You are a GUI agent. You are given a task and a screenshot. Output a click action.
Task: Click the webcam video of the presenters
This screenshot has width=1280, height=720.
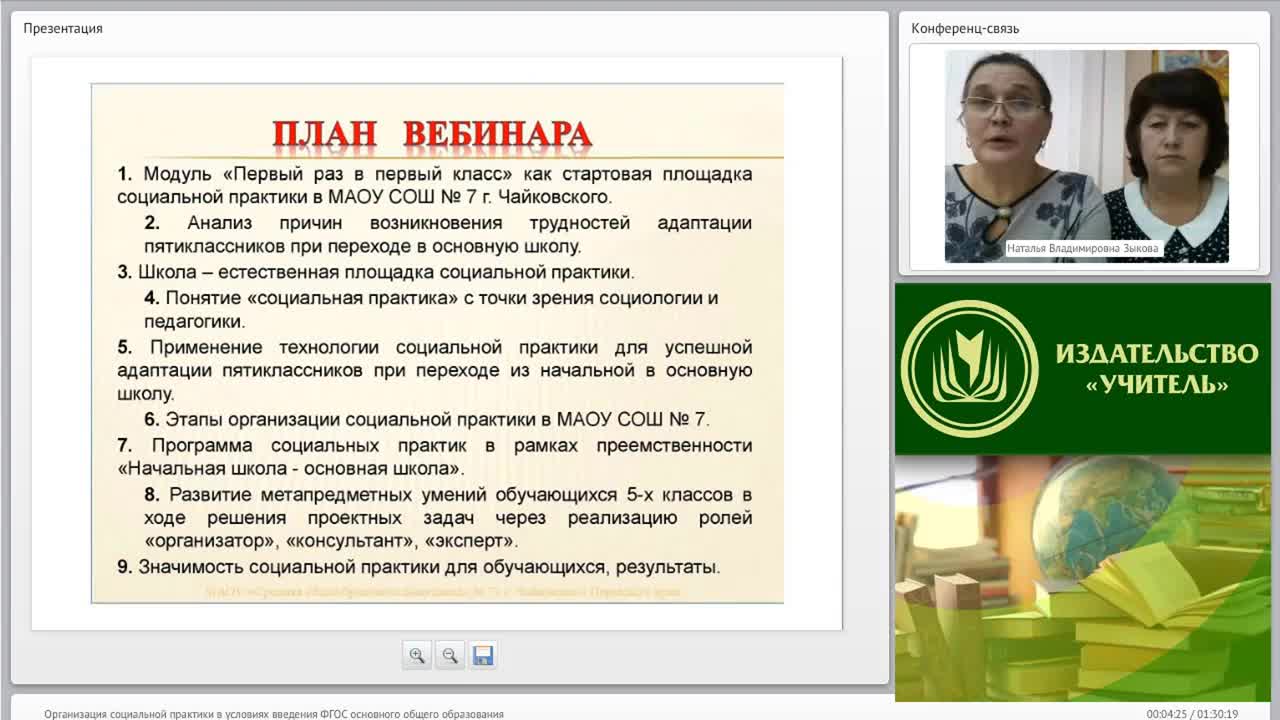tap(1087, 157)
